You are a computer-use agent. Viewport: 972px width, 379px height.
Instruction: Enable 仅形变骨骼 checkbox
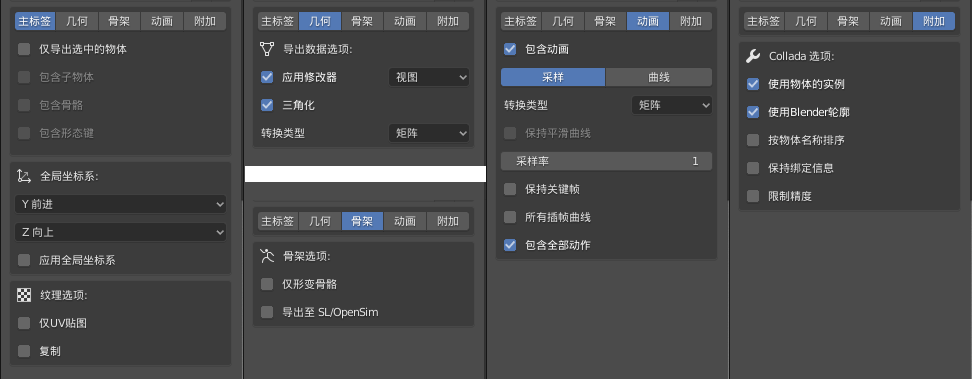(267, 284)
